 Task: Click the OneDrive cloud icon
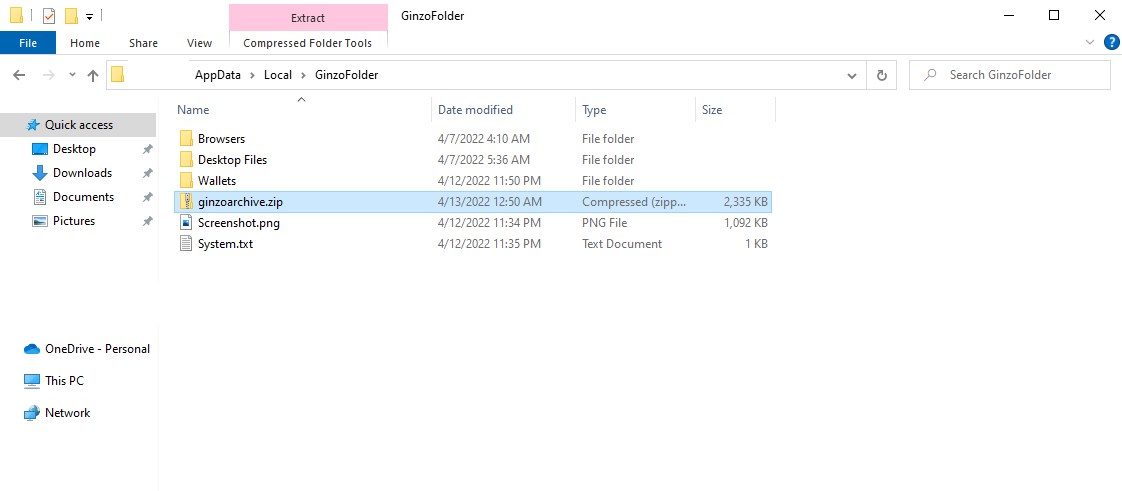[x=31, y=349]
